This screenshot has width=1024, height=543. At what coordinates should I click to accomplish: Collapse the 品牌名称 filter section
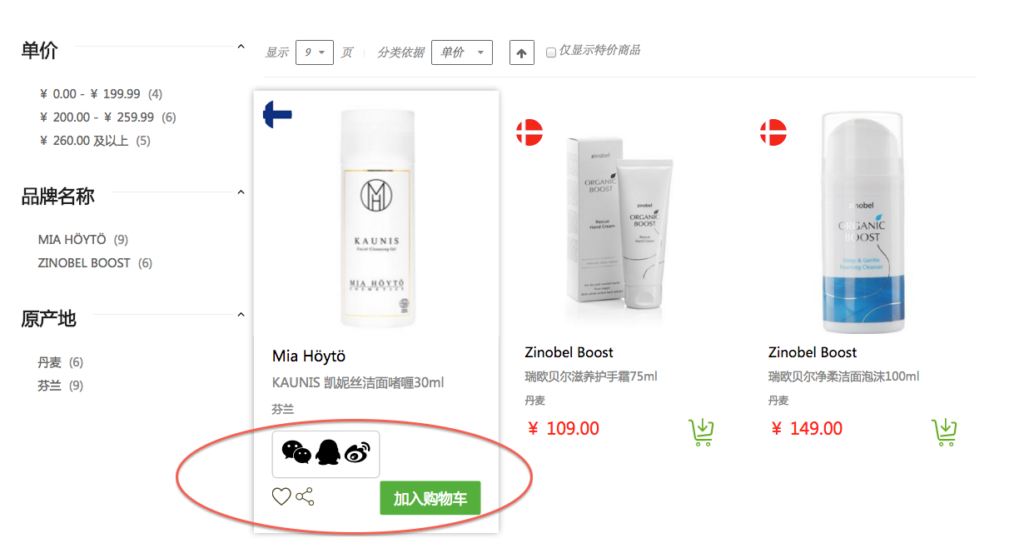pos(240,193)
